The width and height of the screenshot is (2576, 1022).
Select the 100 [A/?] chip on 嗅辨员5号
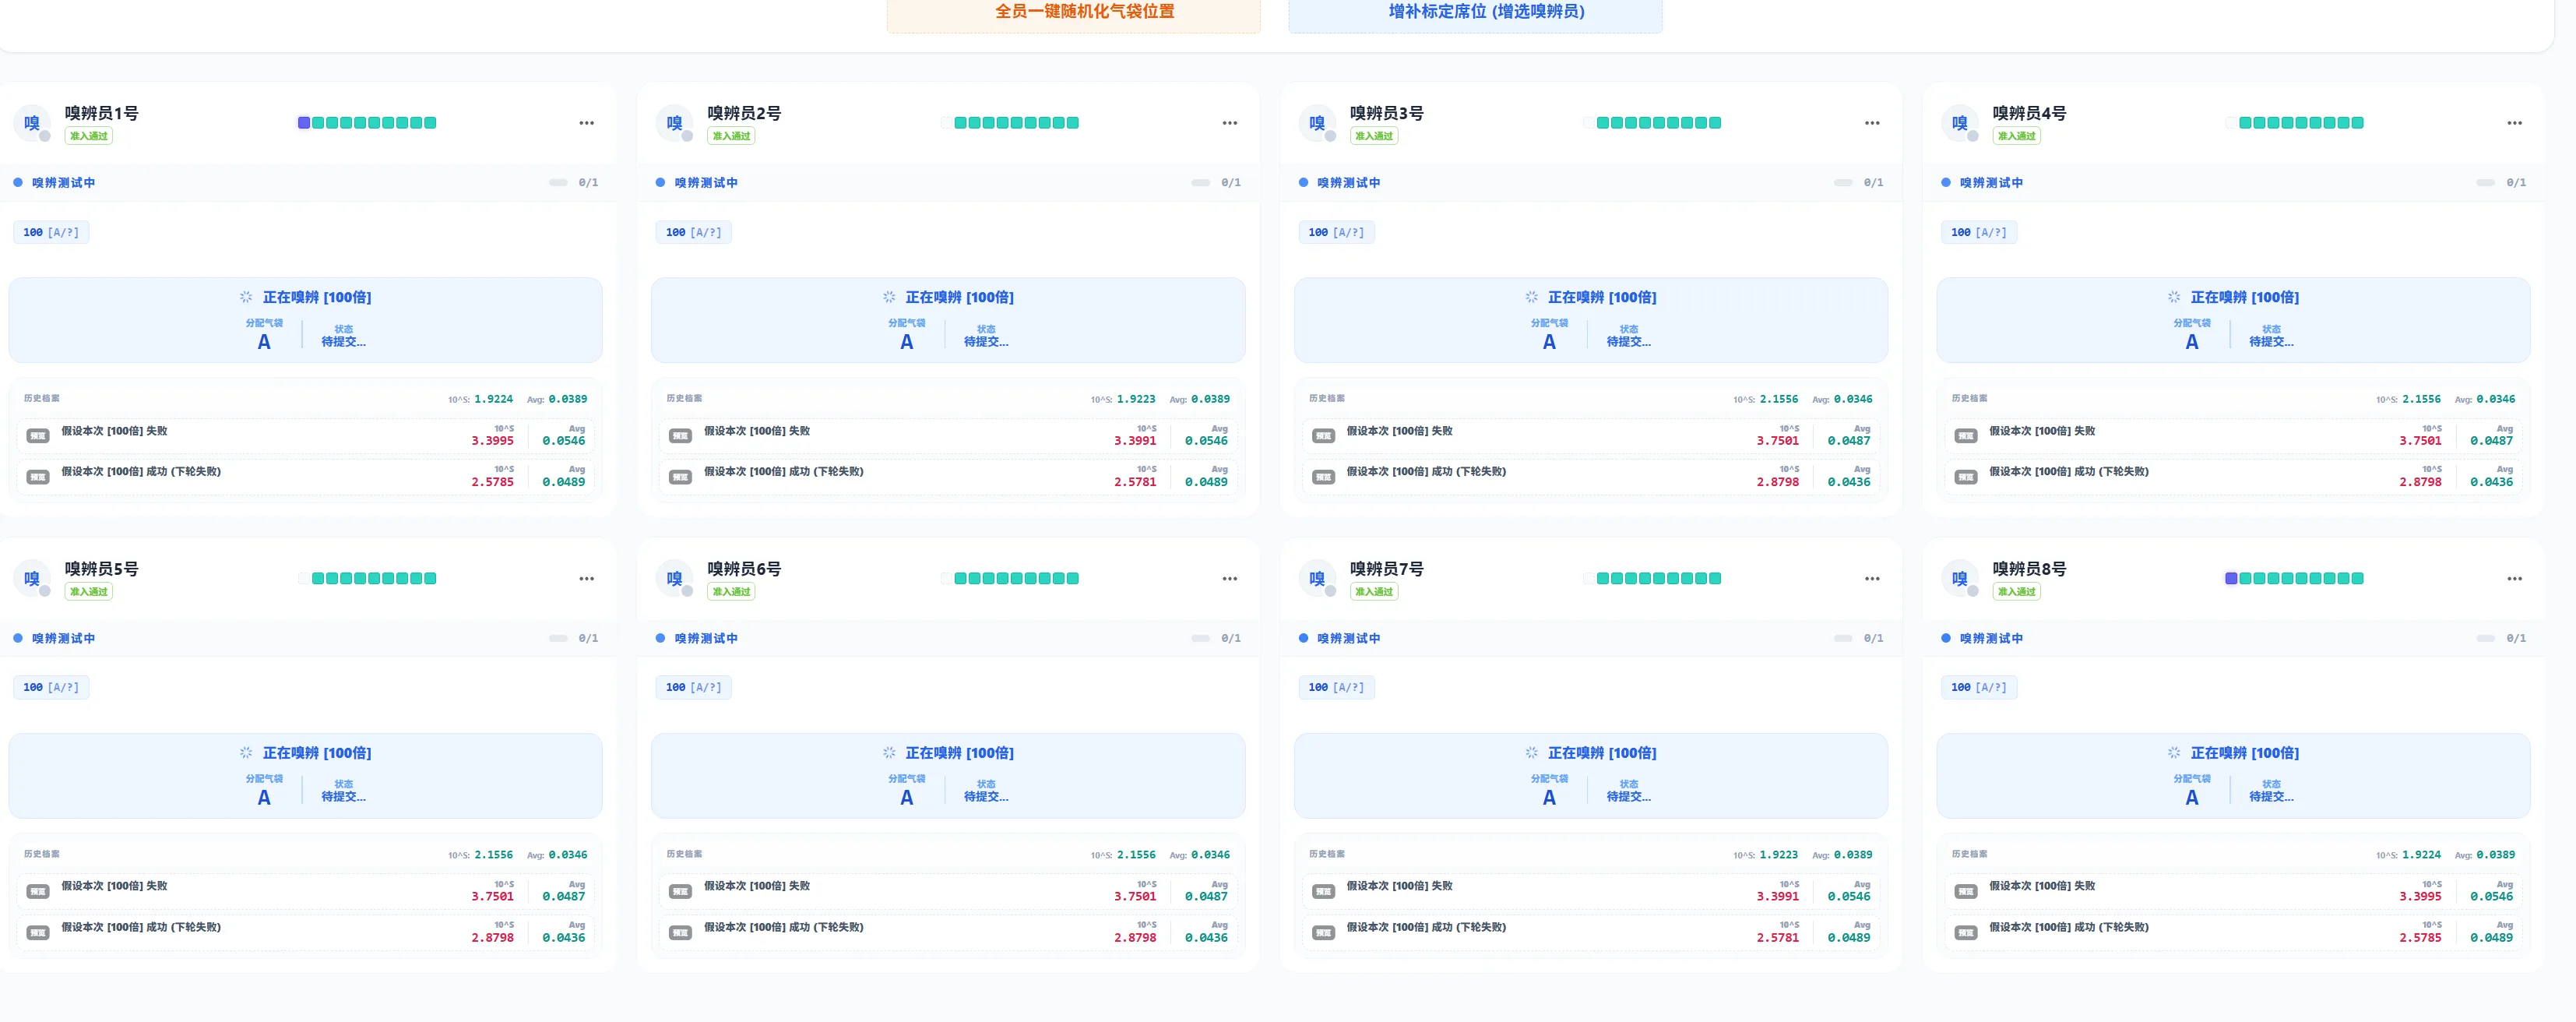click(x=51, y=688)
